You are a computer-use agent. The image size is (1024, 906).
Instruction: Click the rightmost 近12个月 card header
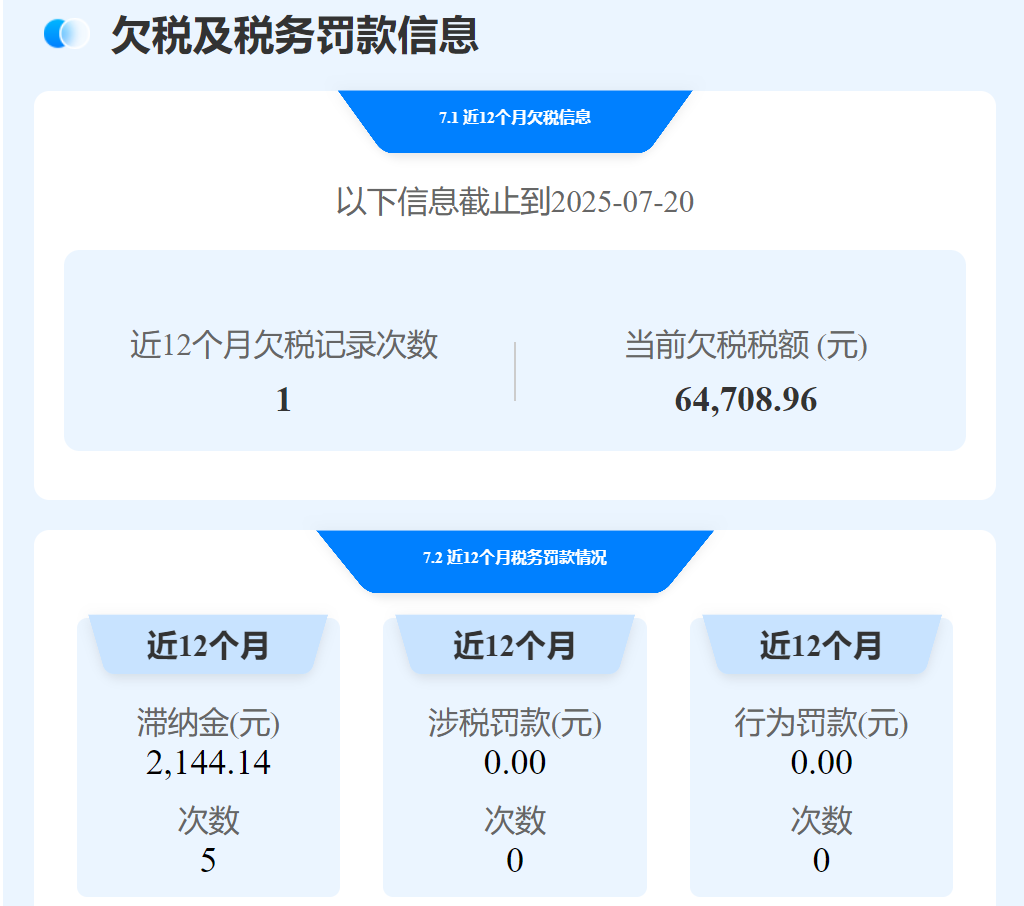[821, 645]
